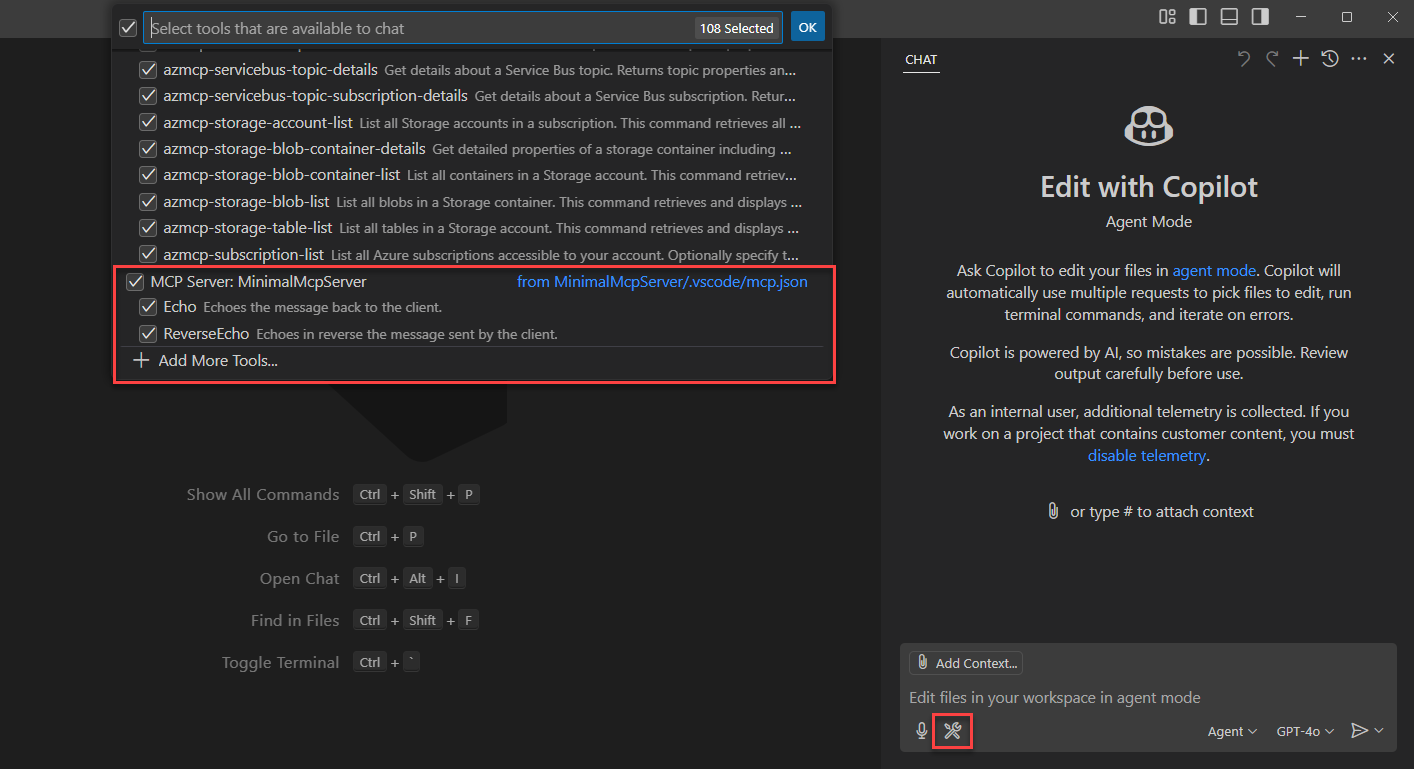
Task: Toggle secondary side bar icon
Action: (1260, 17)
